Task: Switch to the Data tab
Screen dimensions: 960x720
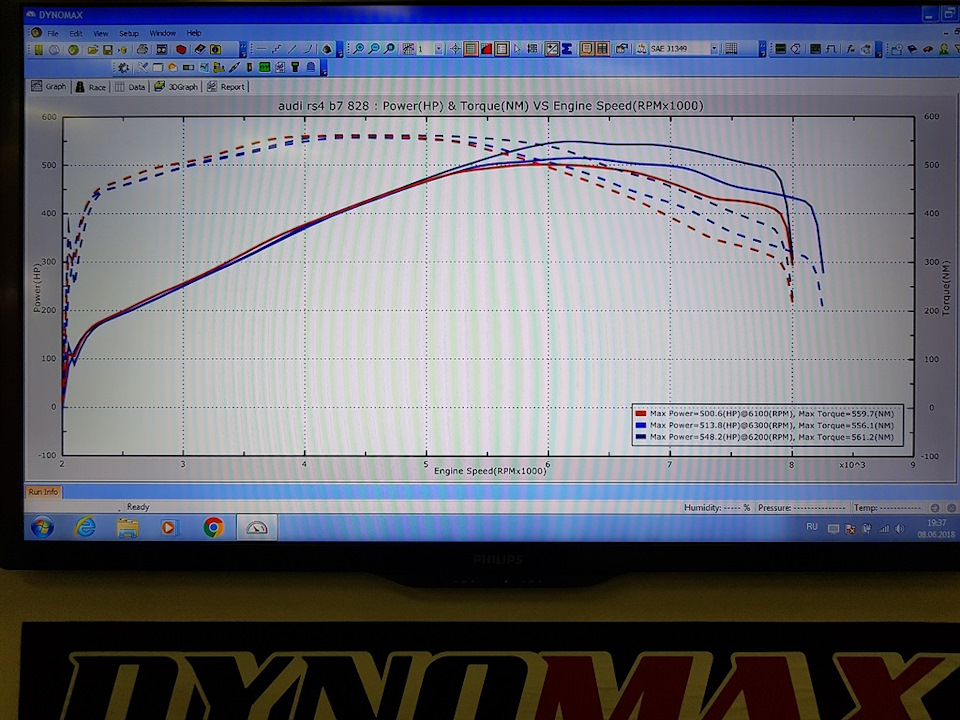Action: click(x=130, y=87)
